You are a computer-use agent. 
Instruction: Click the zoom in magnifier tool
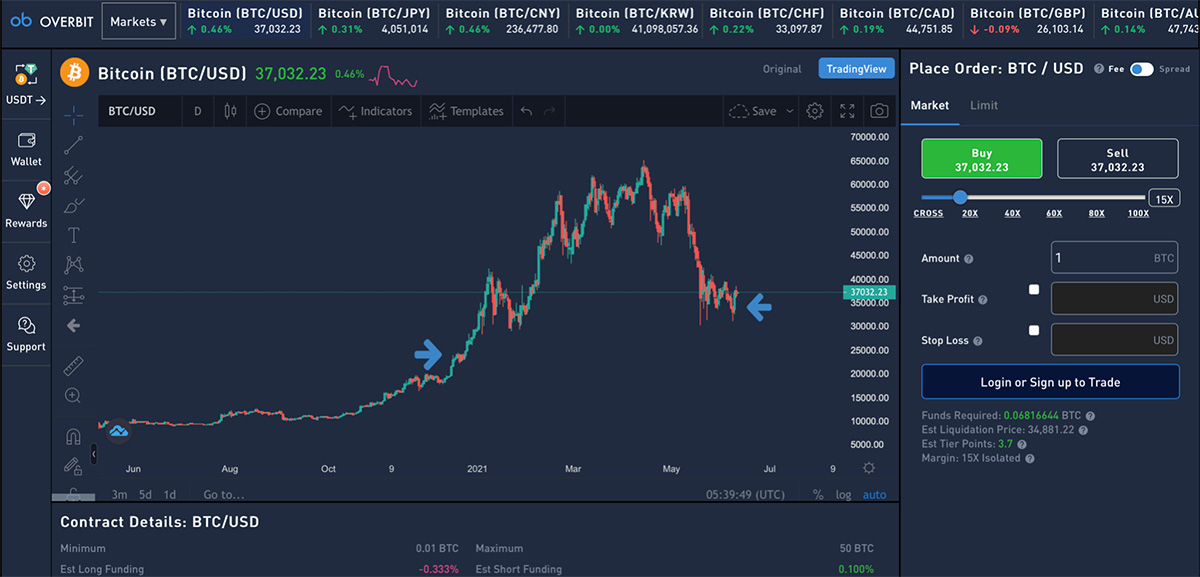coord(74,395)
